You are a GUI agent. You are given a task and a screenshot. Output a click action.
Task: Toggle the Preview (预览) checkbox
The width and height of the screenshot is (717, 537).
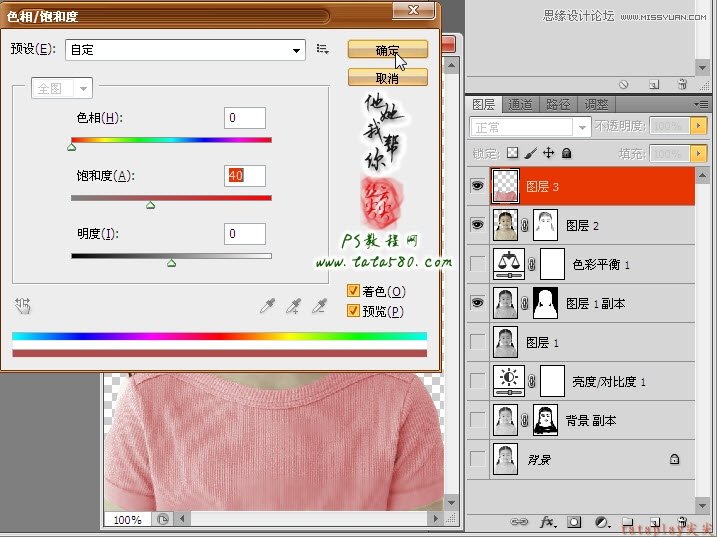pos(353,311)
